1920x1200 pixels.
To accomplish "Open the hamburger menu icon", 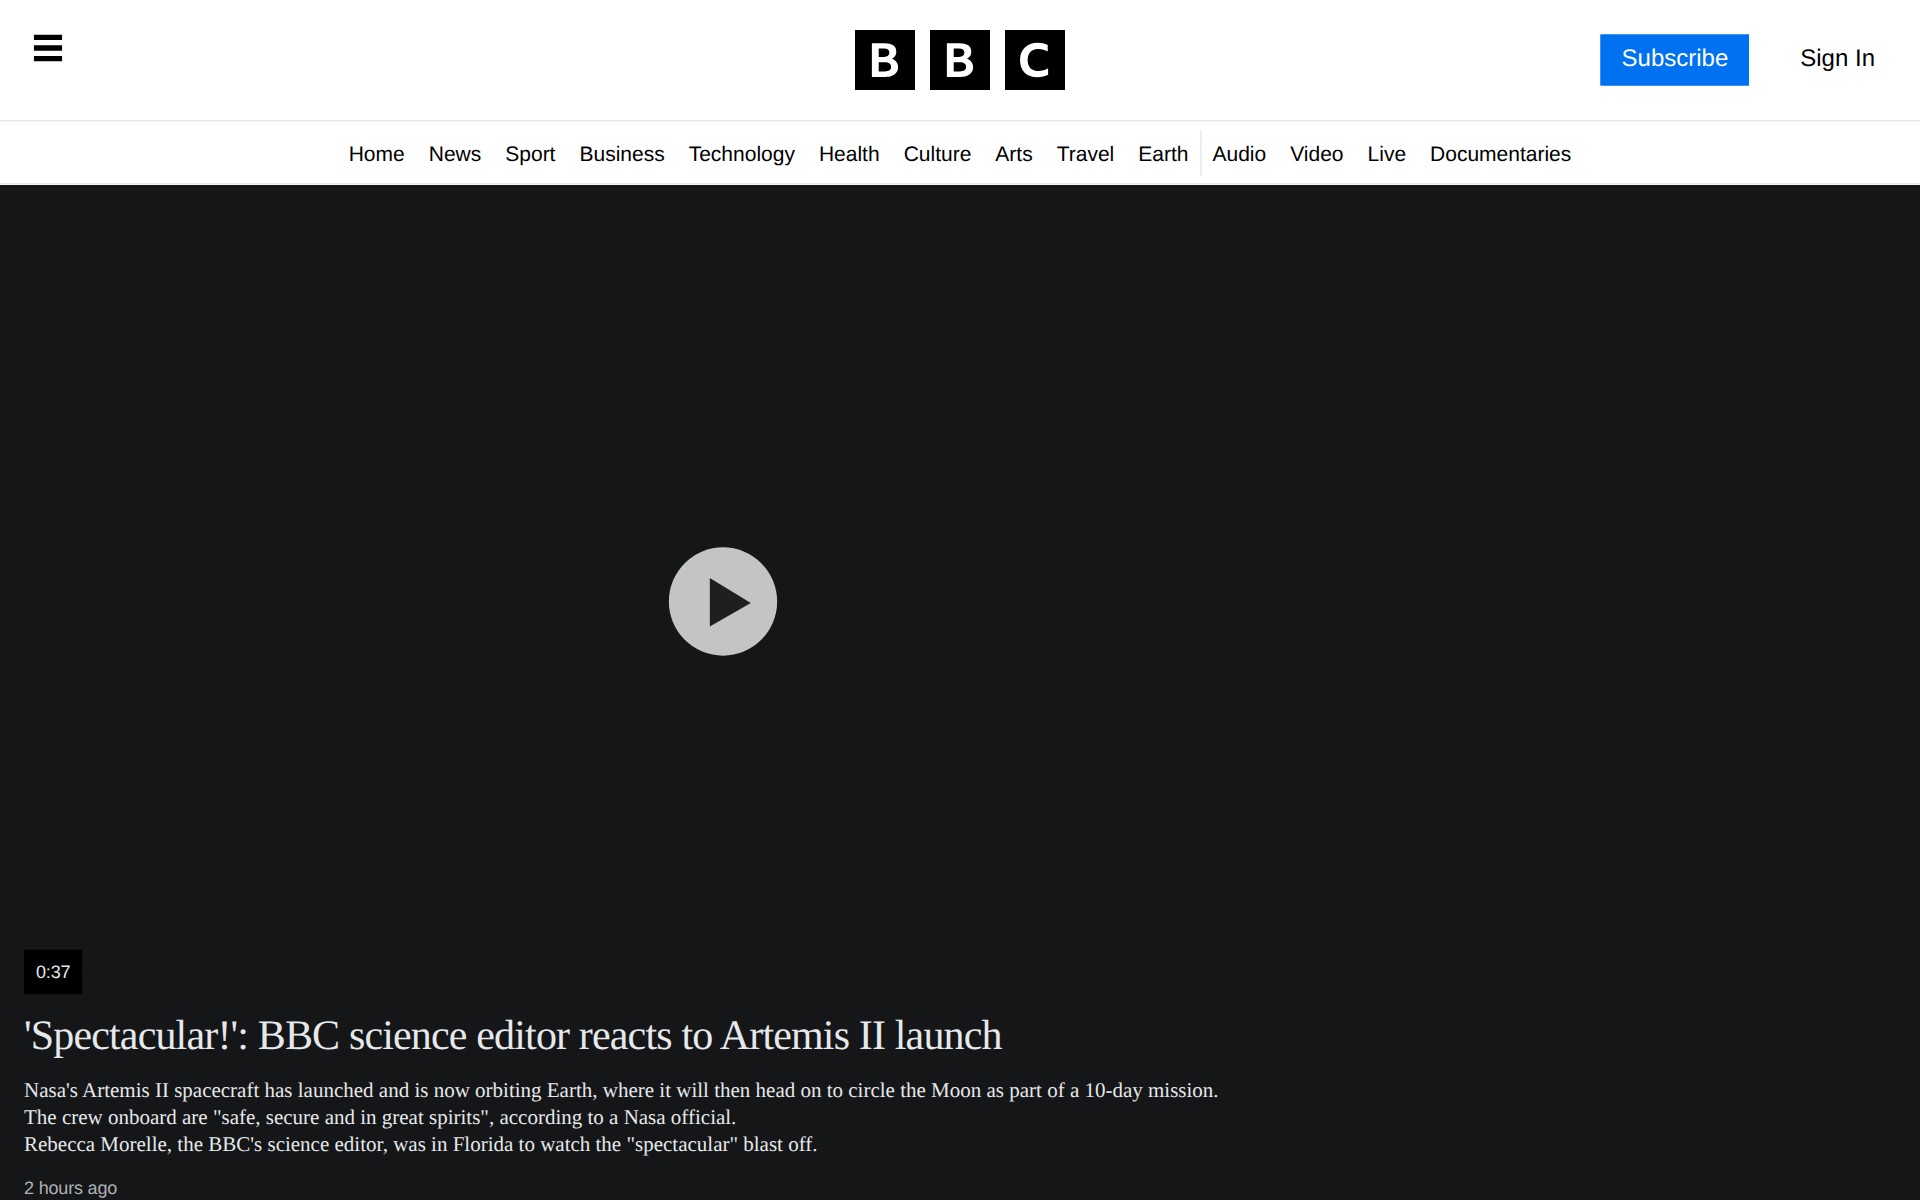I will point(48,48).
